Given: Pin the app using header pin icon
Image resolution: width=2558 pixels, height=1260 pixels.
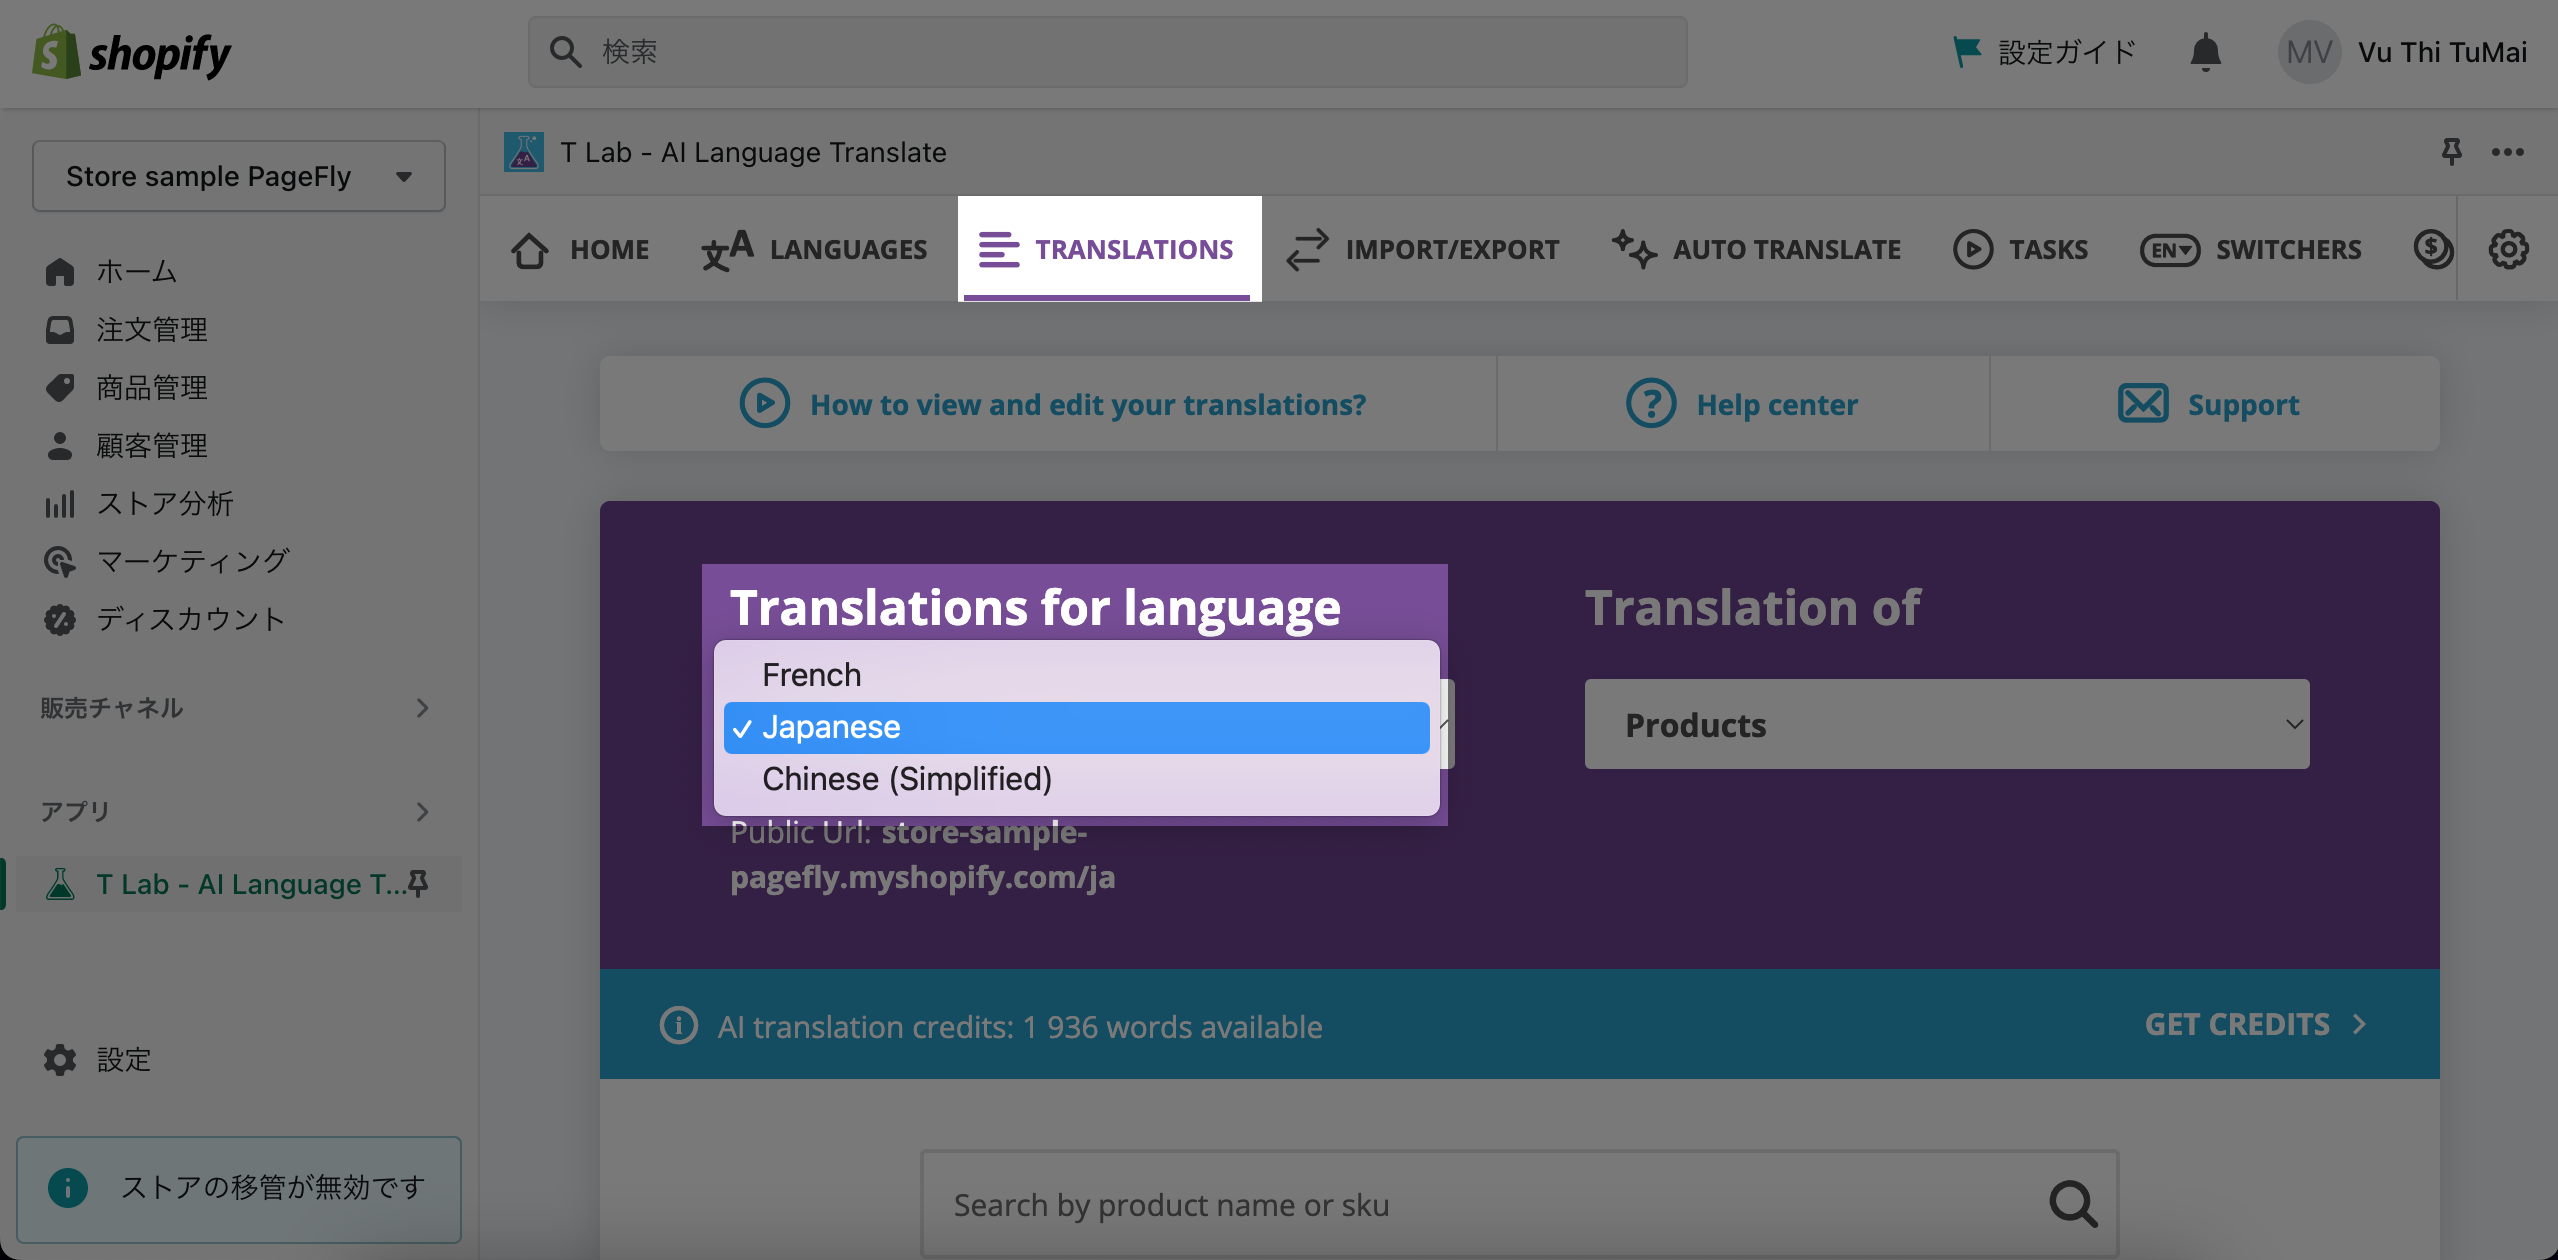Looking at the screenshot, I should pos(2451,152).
